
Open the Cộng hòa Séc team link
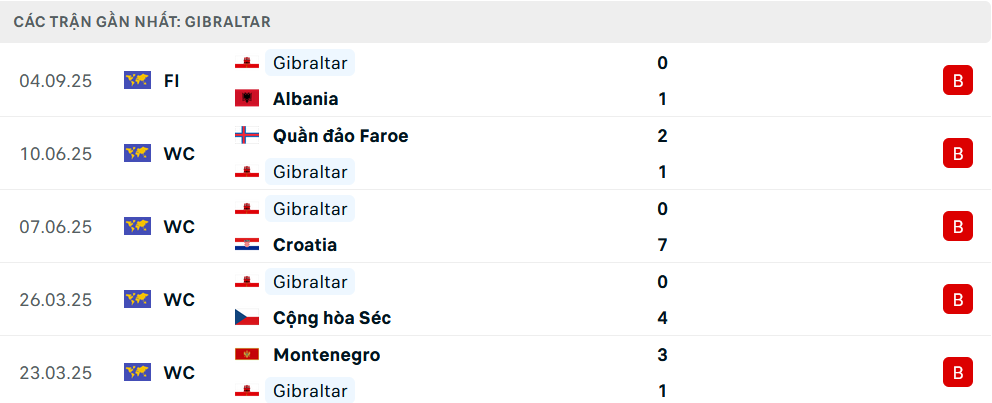coord(331,318)
